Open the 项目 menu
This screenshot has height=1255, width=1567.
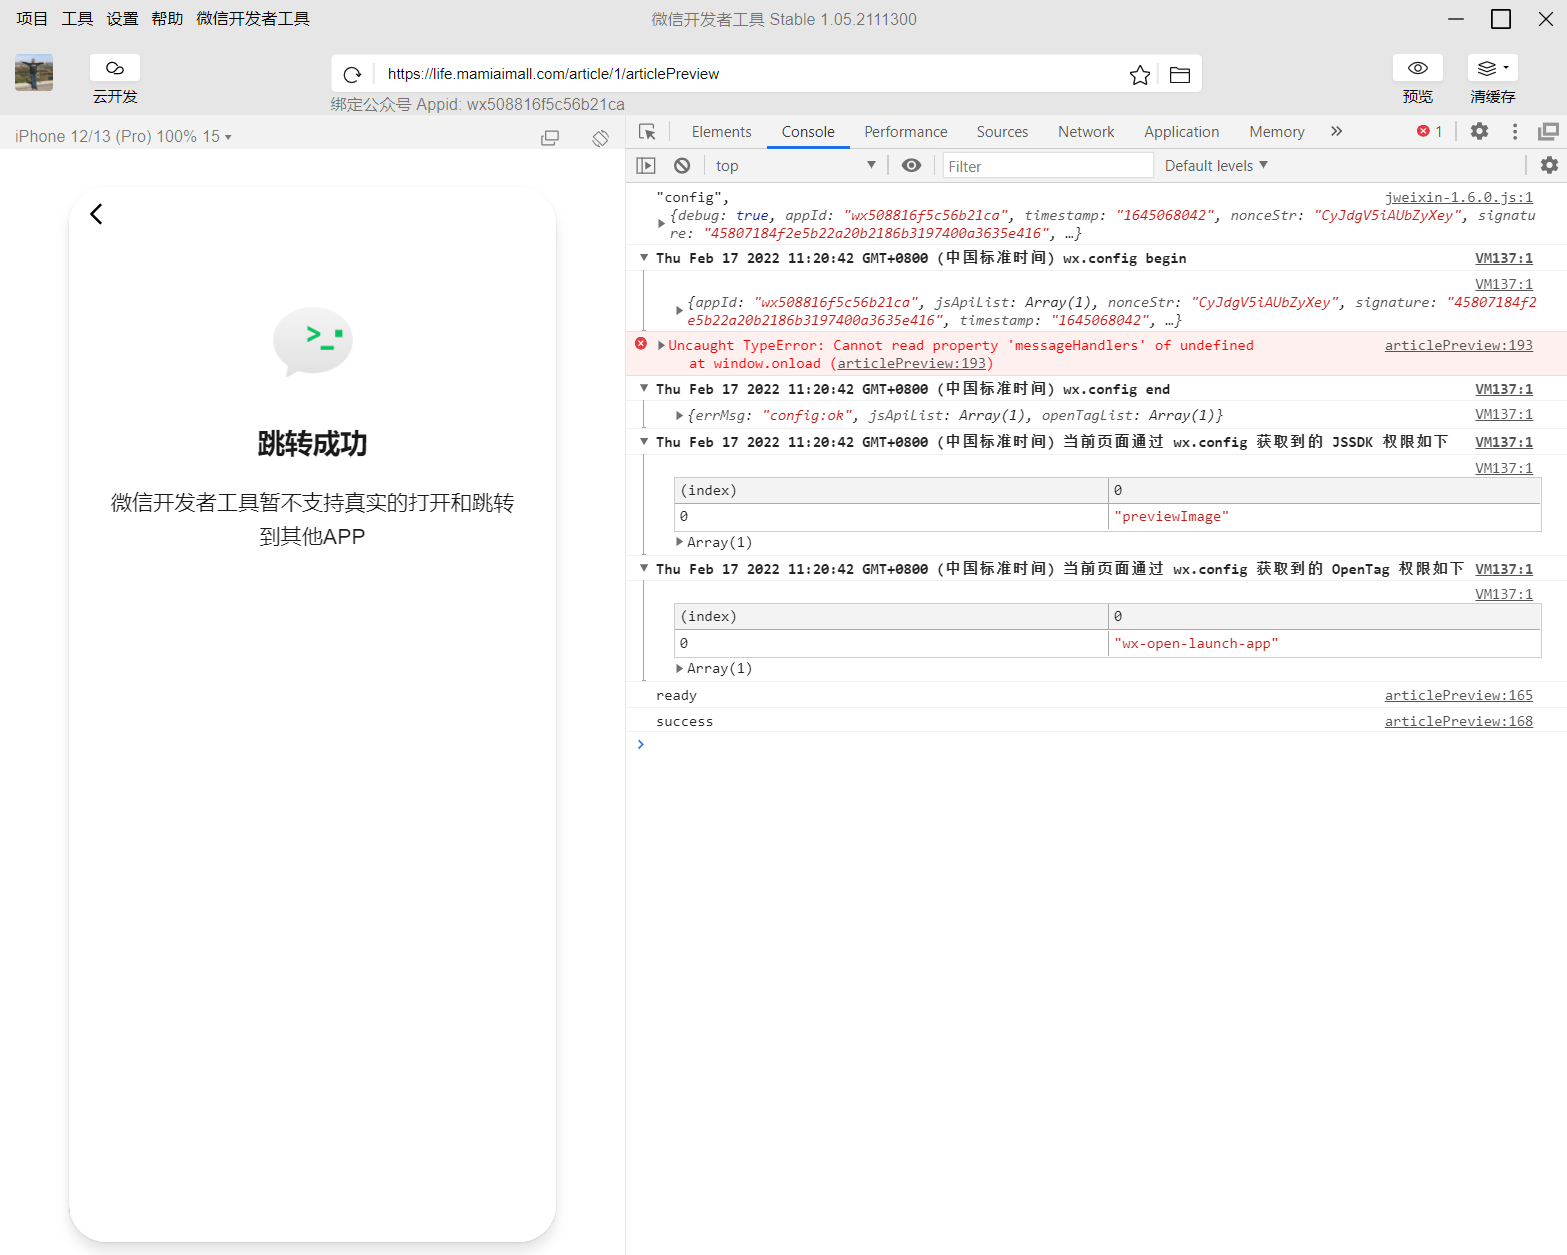click(x=32, y=19)
